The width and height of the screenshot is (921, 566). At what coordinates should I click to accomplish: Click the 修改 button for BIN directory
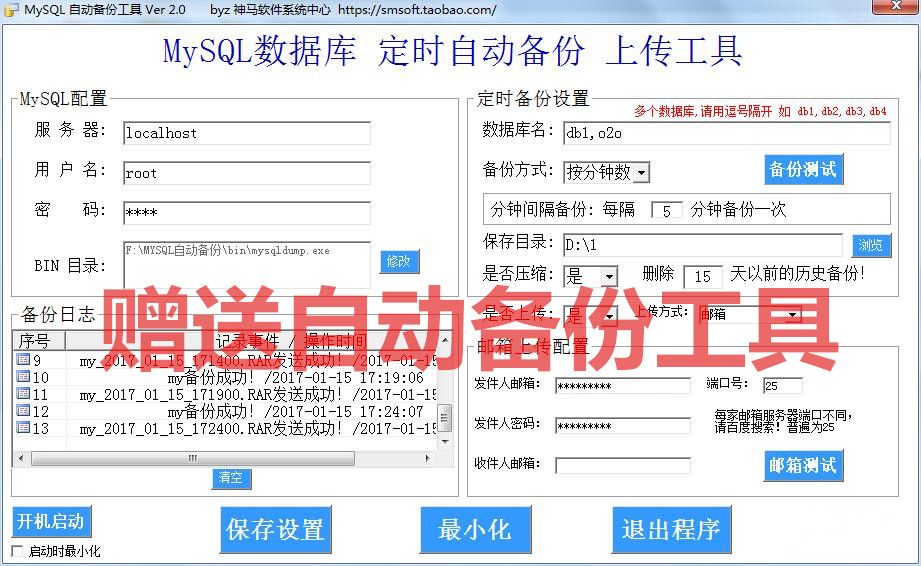click(x=399, y=261)
